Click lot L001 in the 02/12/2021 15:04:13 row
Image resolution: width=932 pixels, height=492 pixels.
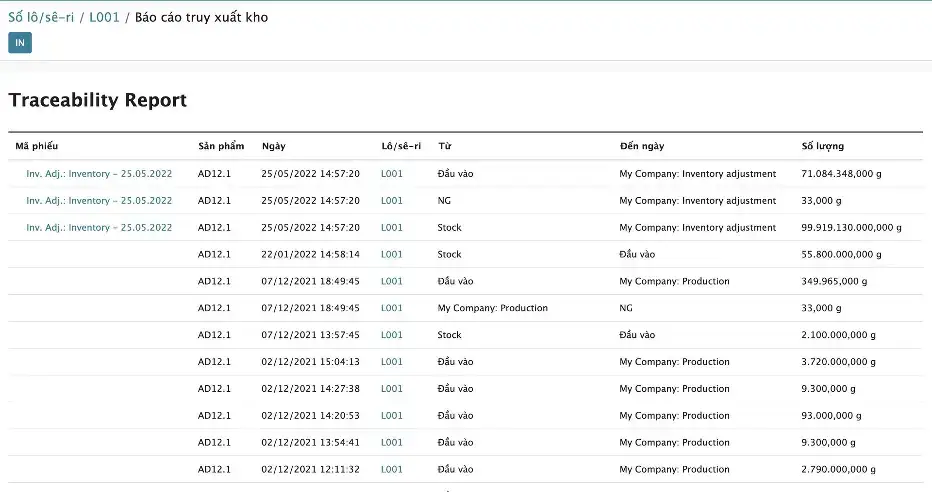pos(391,362)
